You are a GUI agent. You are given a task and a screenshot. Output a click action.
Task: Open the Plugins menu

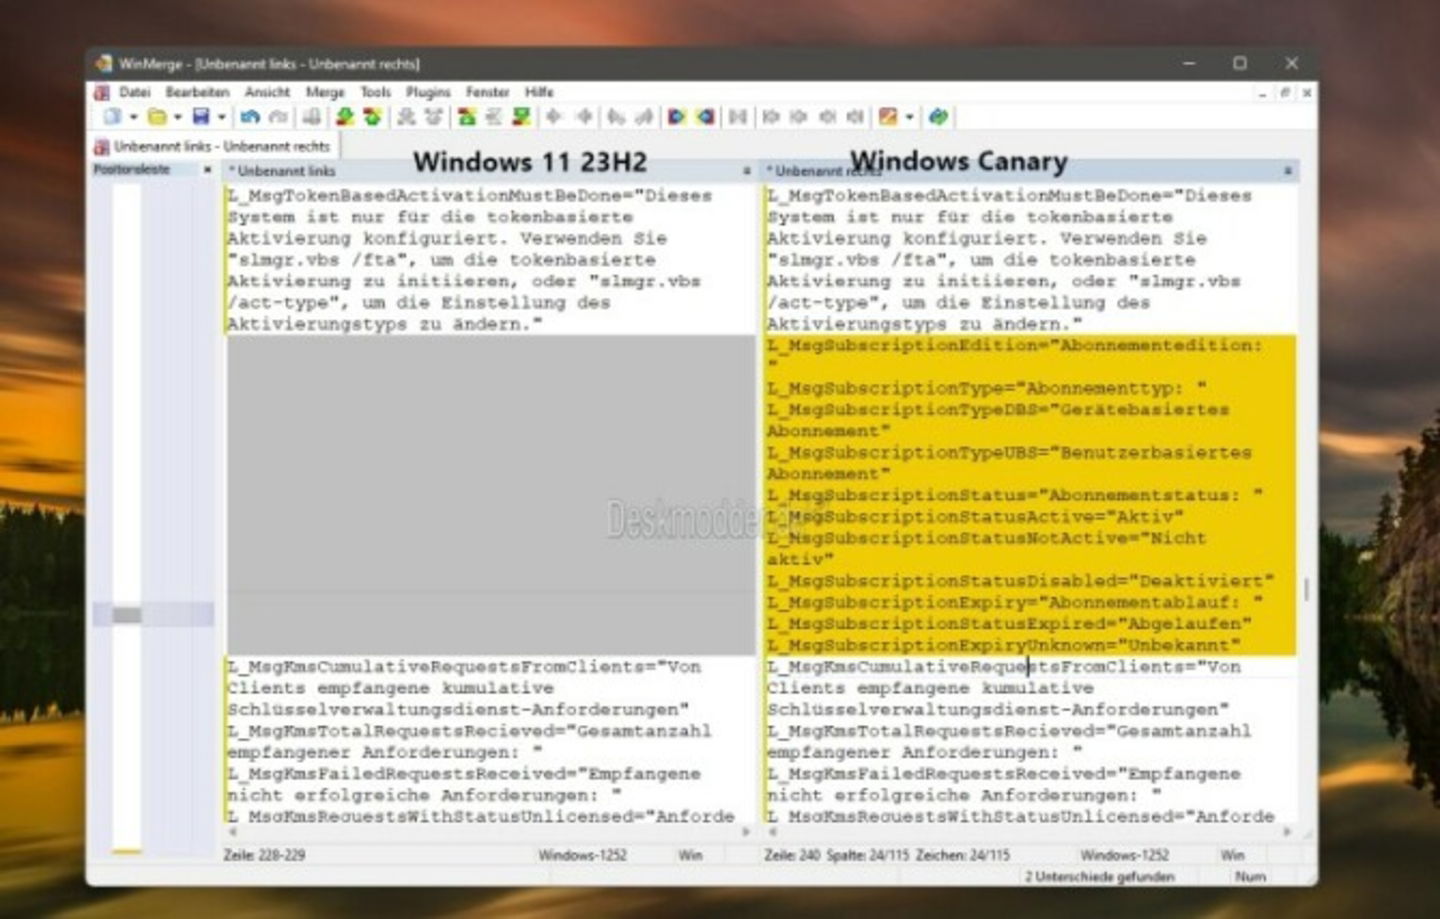[x=428, y=92]
